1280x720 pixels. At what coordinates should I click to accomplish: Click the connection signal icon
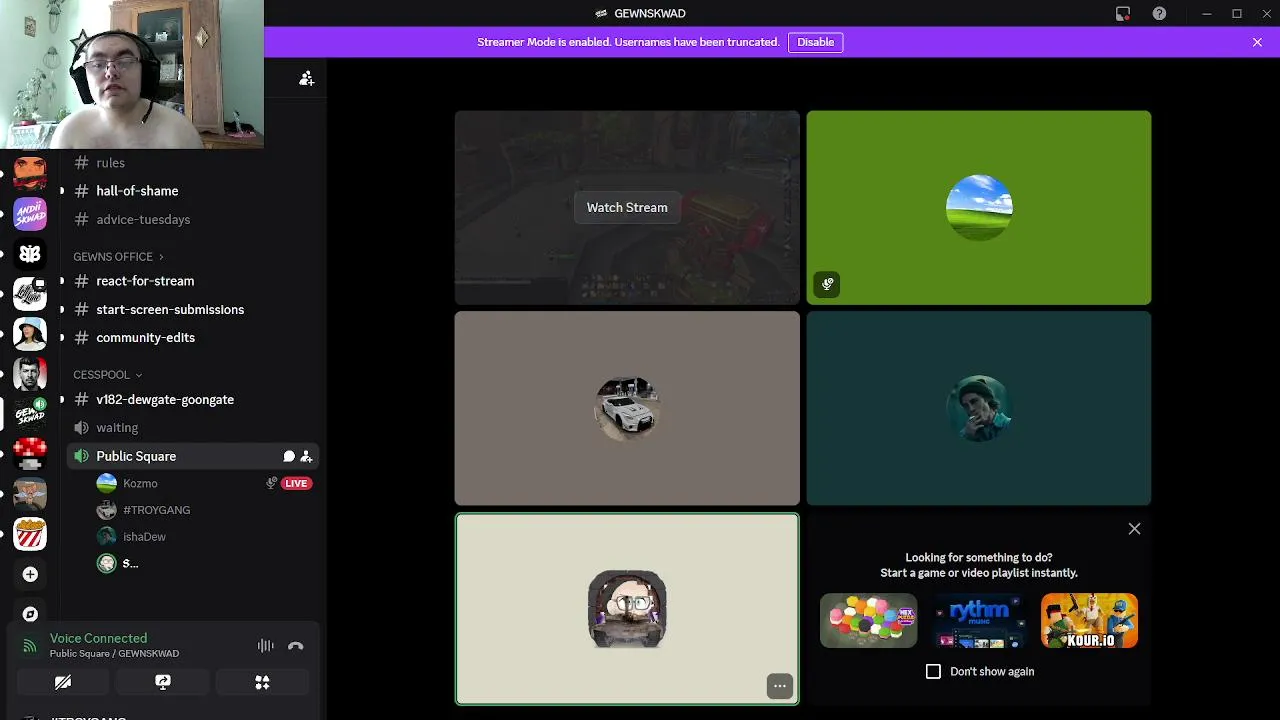click(30, 646)
